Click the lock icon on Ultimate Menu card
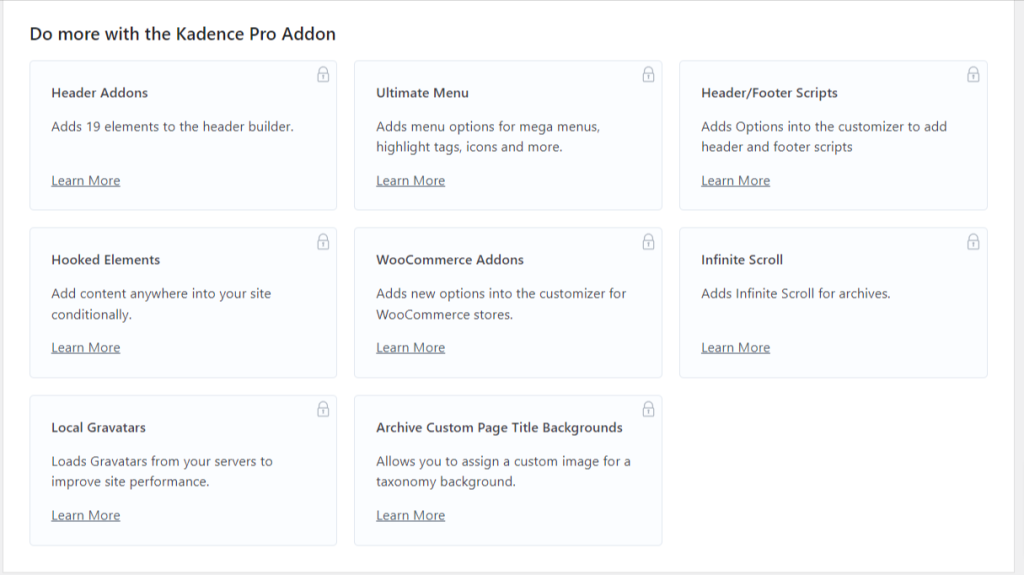The image size is (1024, 575). pyautogui.click(x=648, y=74)
